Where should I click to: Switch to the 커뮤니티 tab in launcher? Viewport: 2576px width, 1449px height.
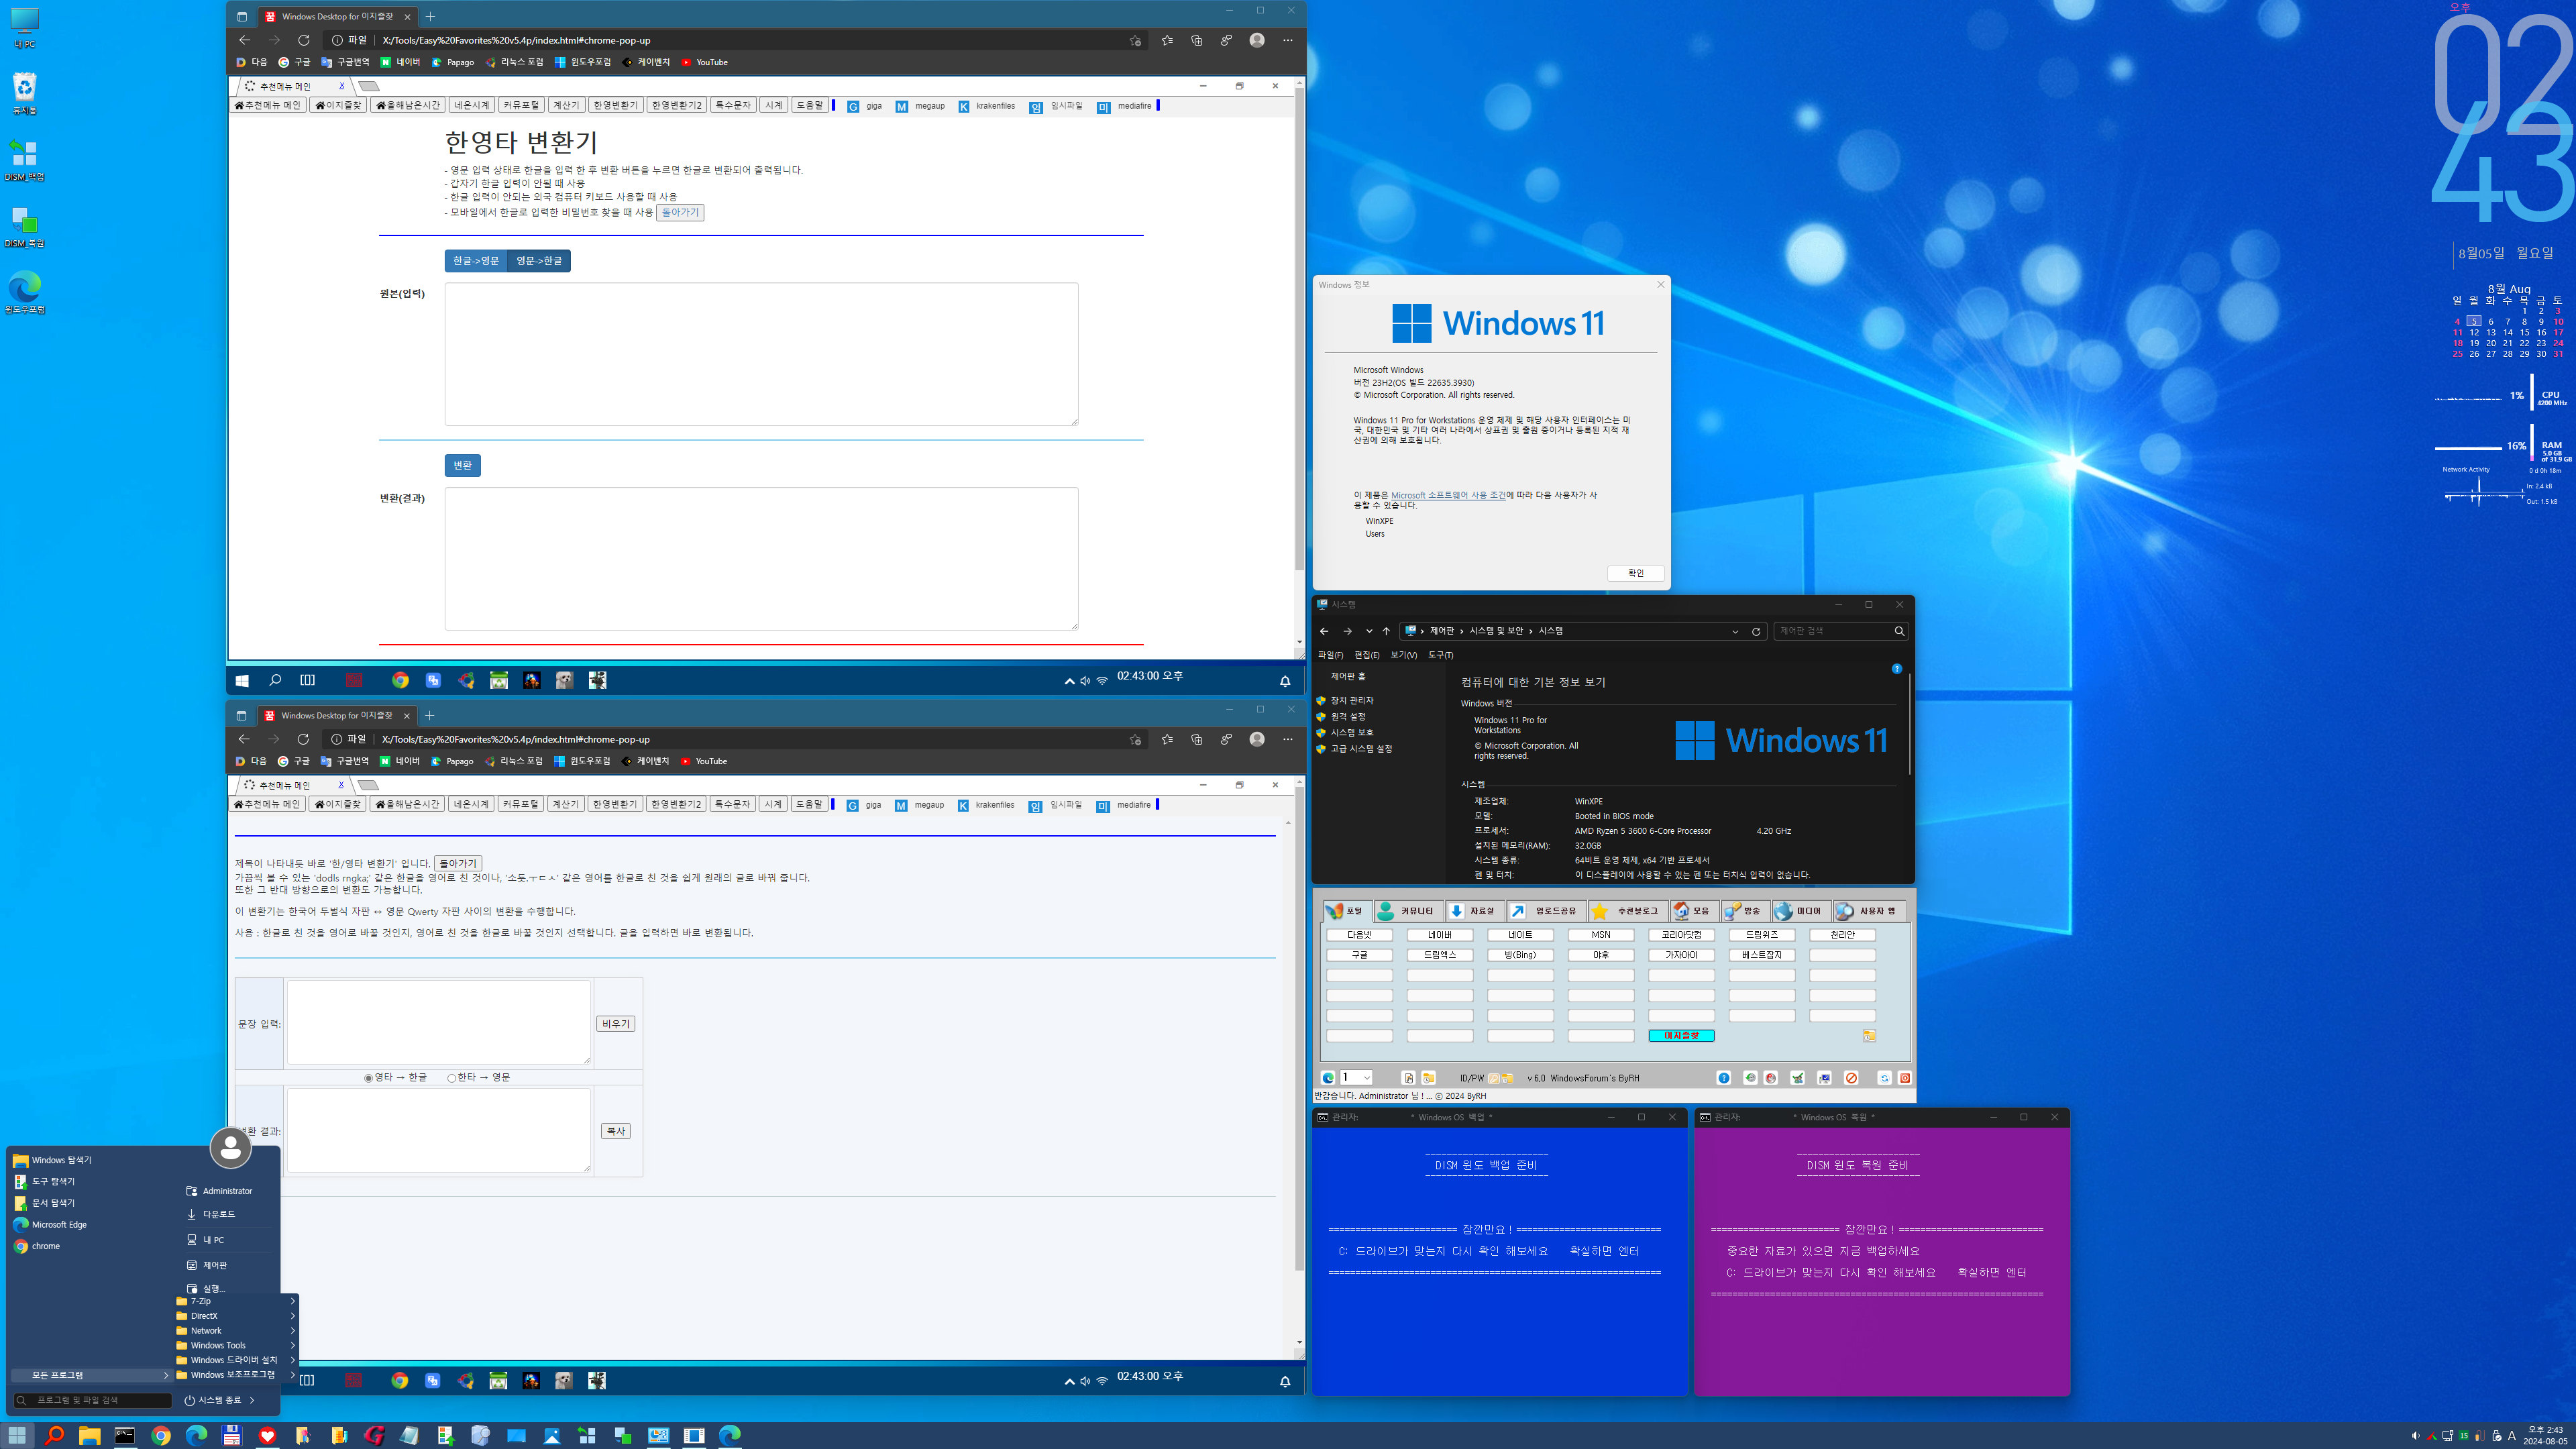1408,911
